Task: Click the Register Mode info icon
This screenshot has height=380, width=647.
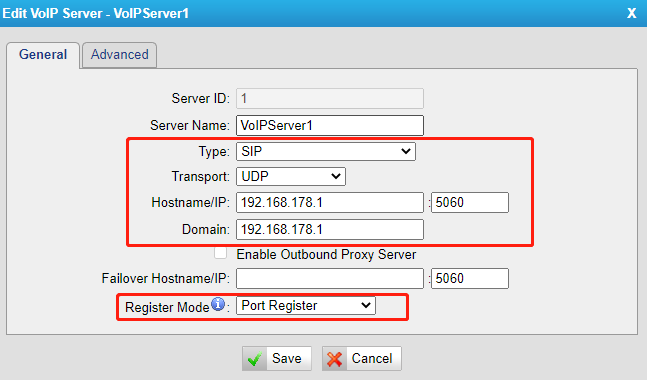Action: (x=218, y=304)
